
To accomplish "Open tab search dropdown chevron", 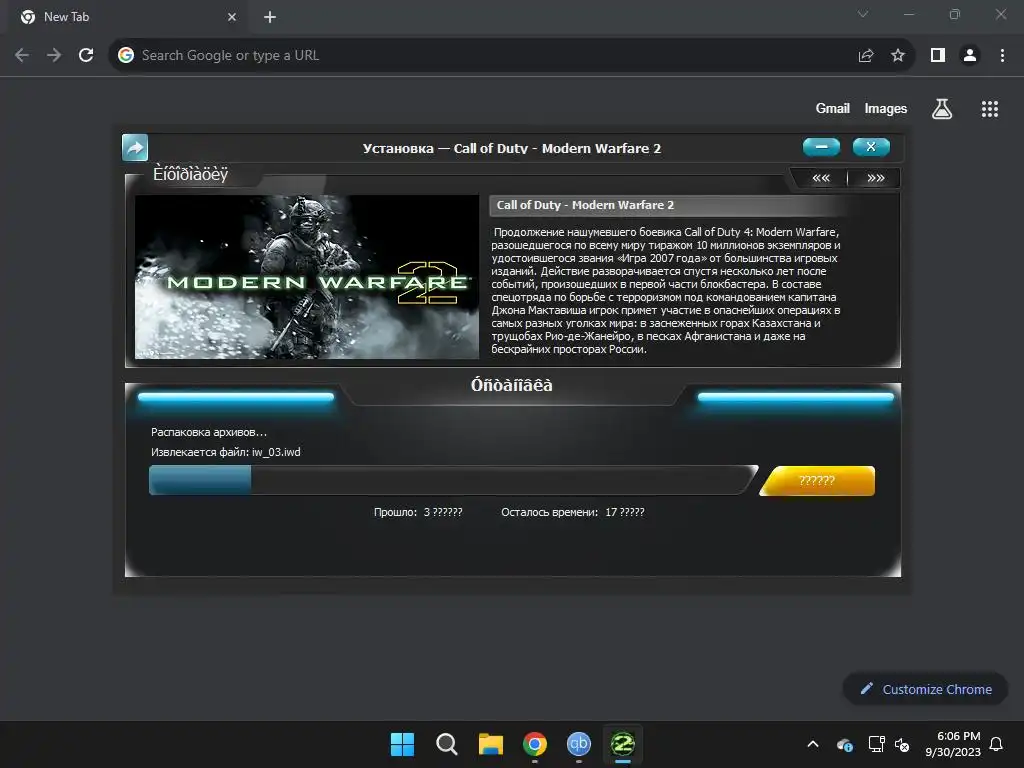I will point(863,14).
